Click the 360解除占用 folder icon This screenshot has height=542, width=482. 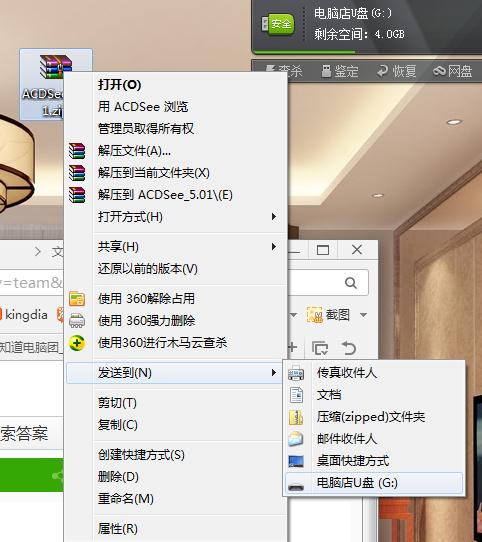click(x=77, y=299)
